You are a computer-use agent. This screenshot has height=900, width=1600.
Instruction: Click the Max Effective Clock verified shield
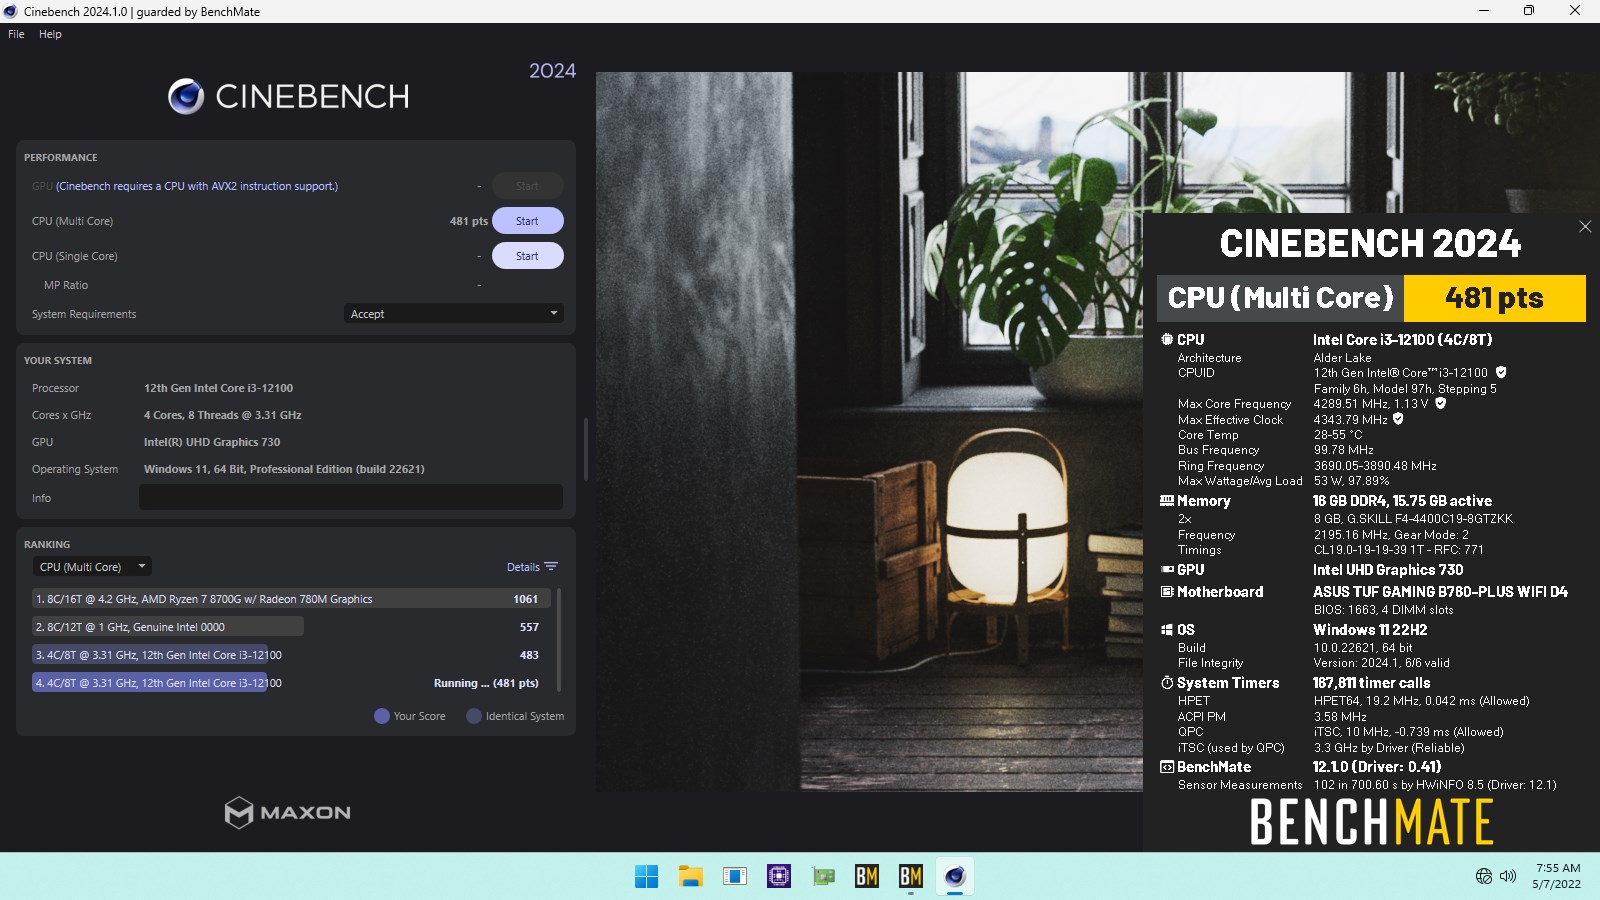(1398, 419)
